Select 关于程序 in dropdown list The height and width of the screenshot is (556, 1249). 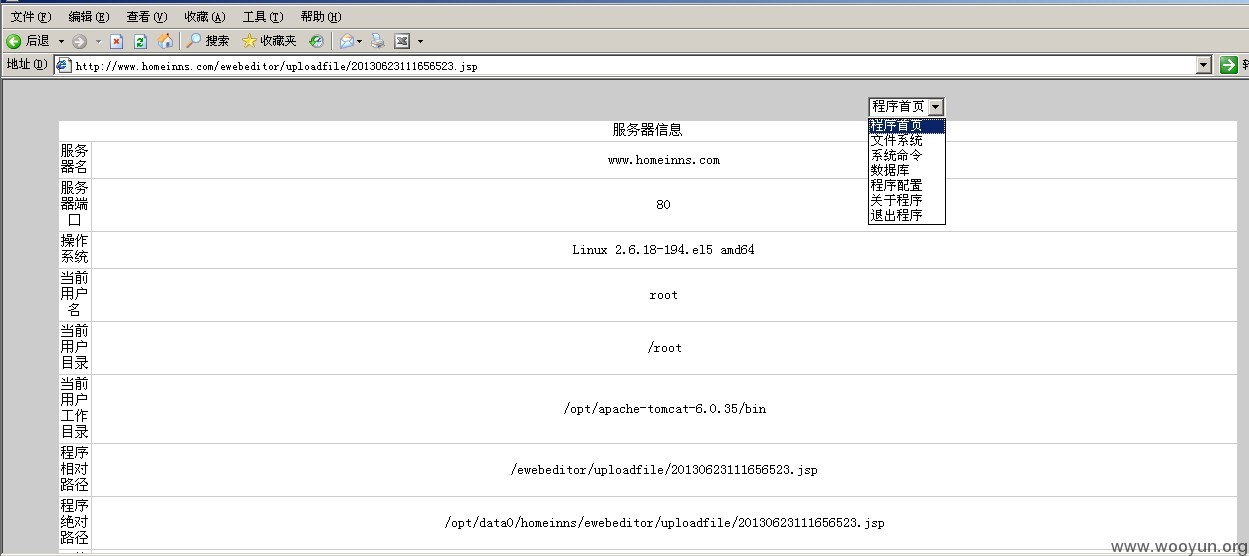point(906,200)
